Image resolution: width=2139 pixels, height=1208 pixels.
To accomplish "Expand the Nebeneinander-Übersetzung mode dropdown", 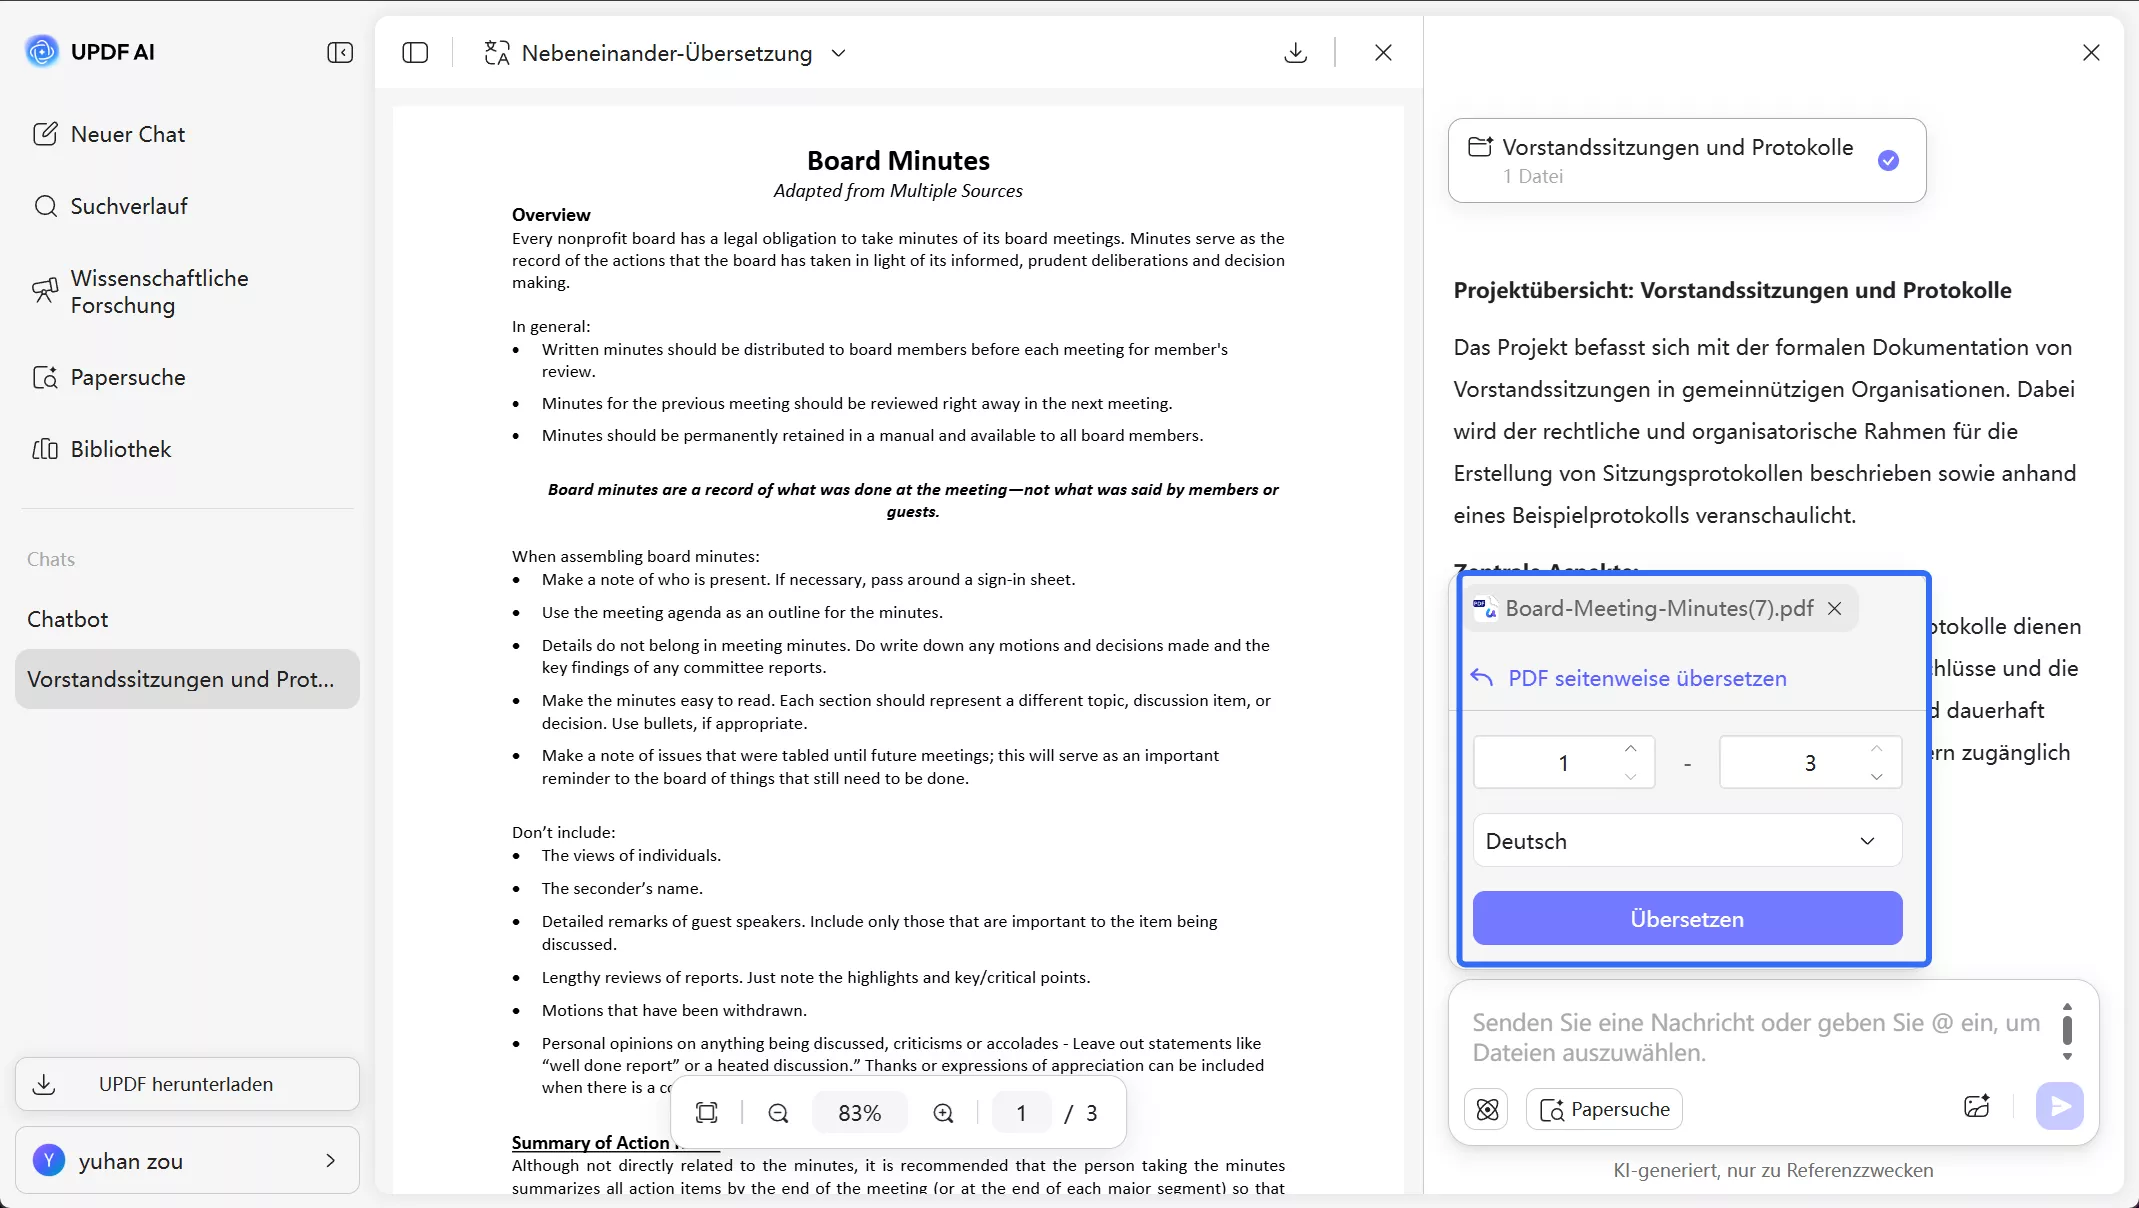I will pyautogui.click(x=838, y=53).
